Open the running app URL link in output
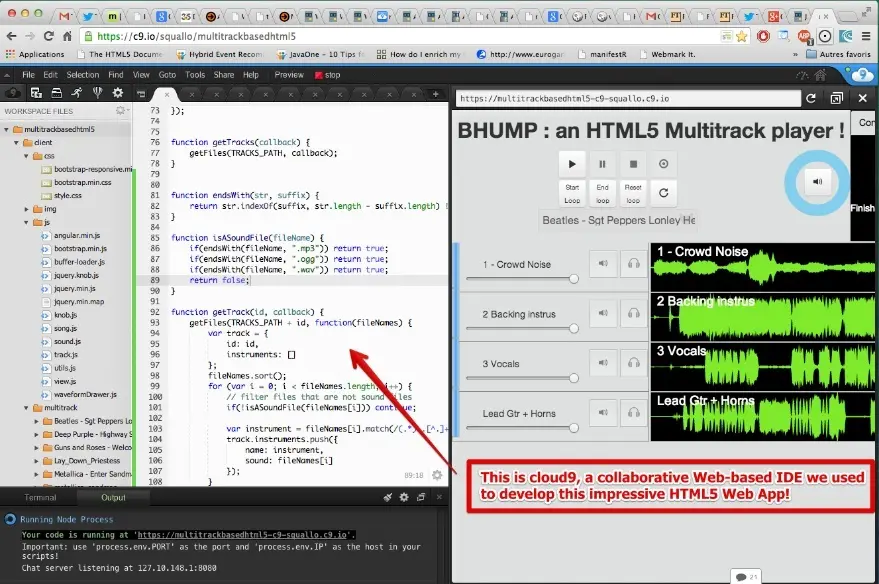The width and height of the screenshot is (879, 584). (242, 535)
